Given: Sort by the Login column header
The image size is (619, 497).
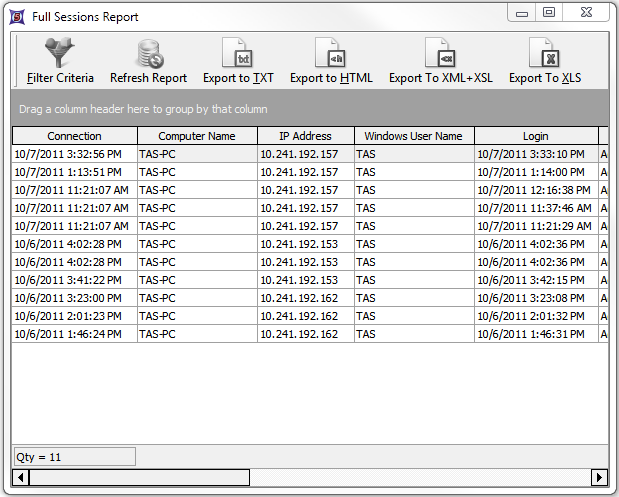Looking at the screenshot, I should [x=535, y=136].
